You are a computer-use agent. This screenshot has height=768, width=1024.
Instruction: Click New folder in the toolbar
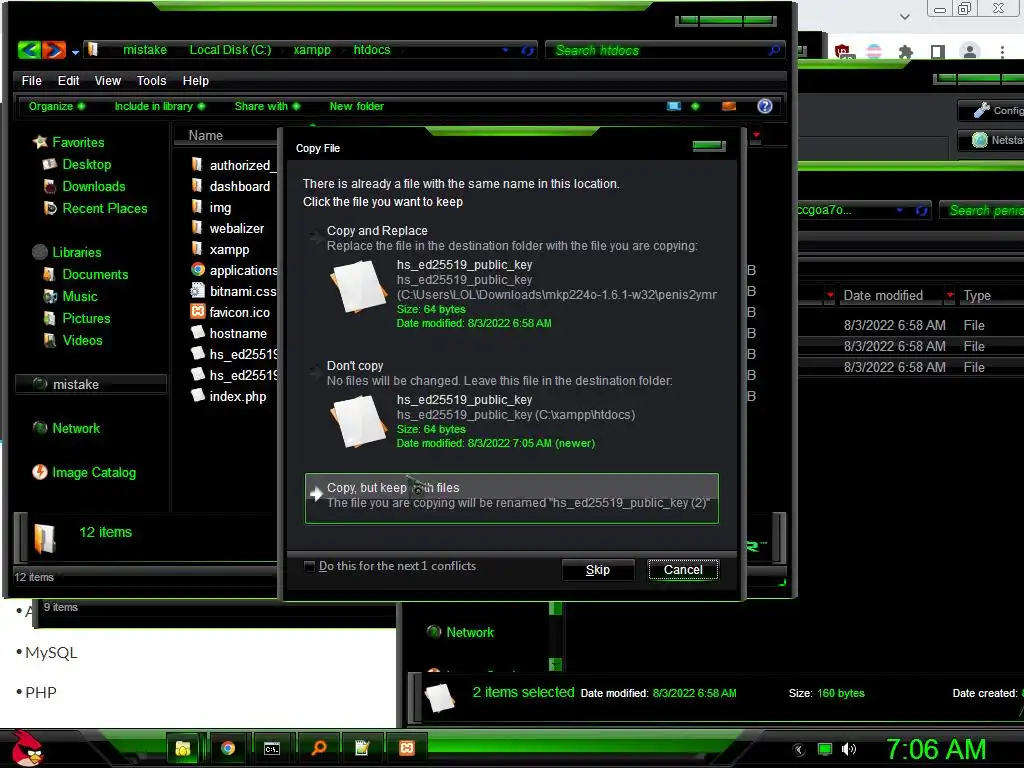357,106
